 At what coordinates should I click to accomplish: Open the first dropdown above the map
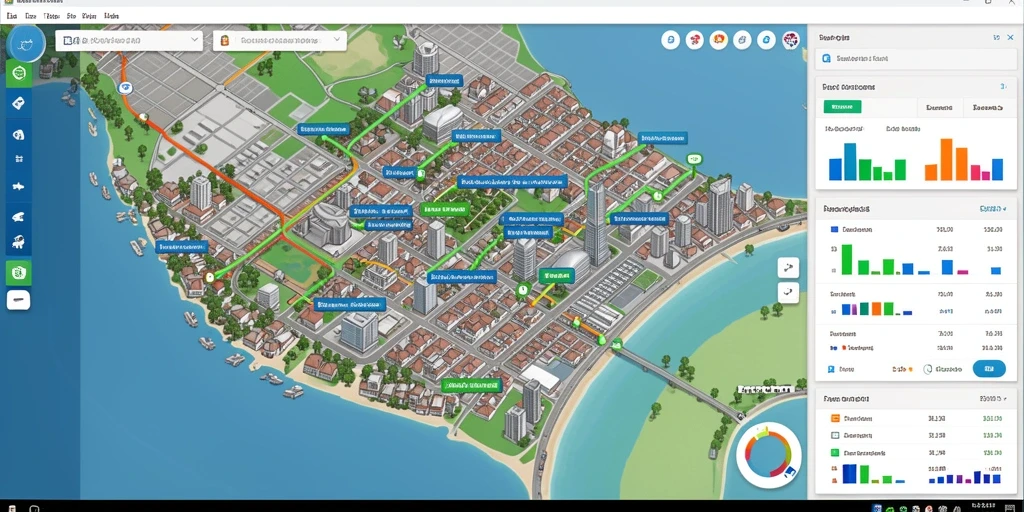[x=129, y=40]
